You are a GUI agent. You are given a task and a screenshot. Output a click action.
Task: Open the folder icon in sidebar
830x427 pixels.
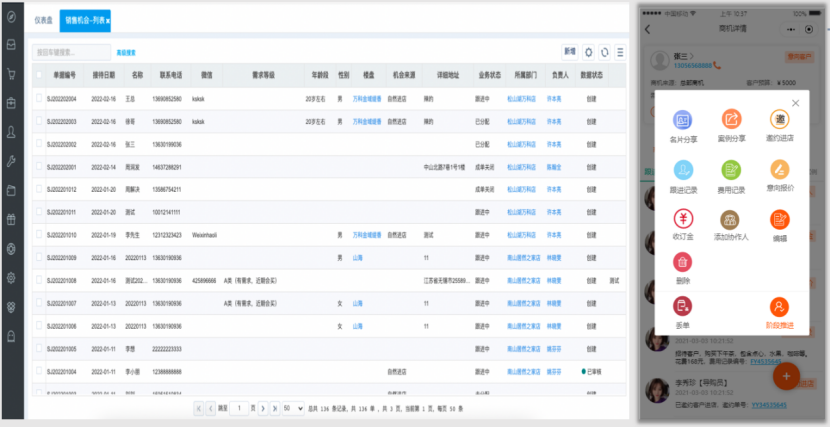(11, 190)
